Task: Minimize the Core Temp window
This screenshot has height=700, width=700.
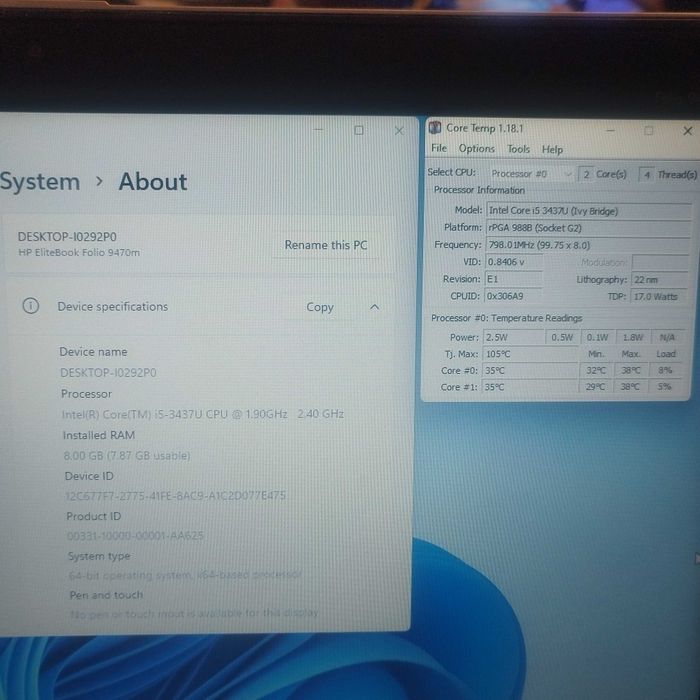Action: (x=610, y=130)
